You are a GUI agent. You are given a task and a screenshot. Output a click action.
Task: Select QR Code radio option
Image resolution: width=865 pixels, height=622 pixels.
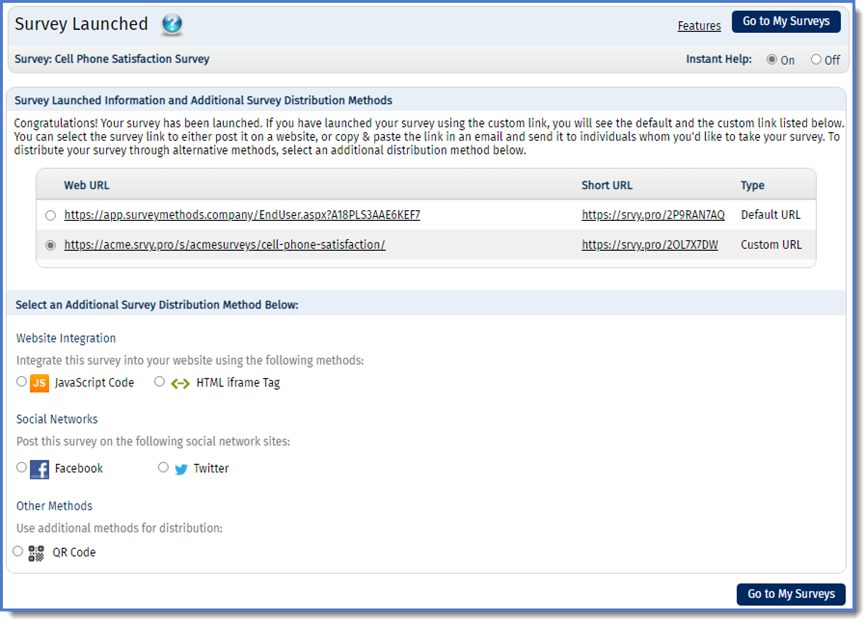(x=18, y=551)
